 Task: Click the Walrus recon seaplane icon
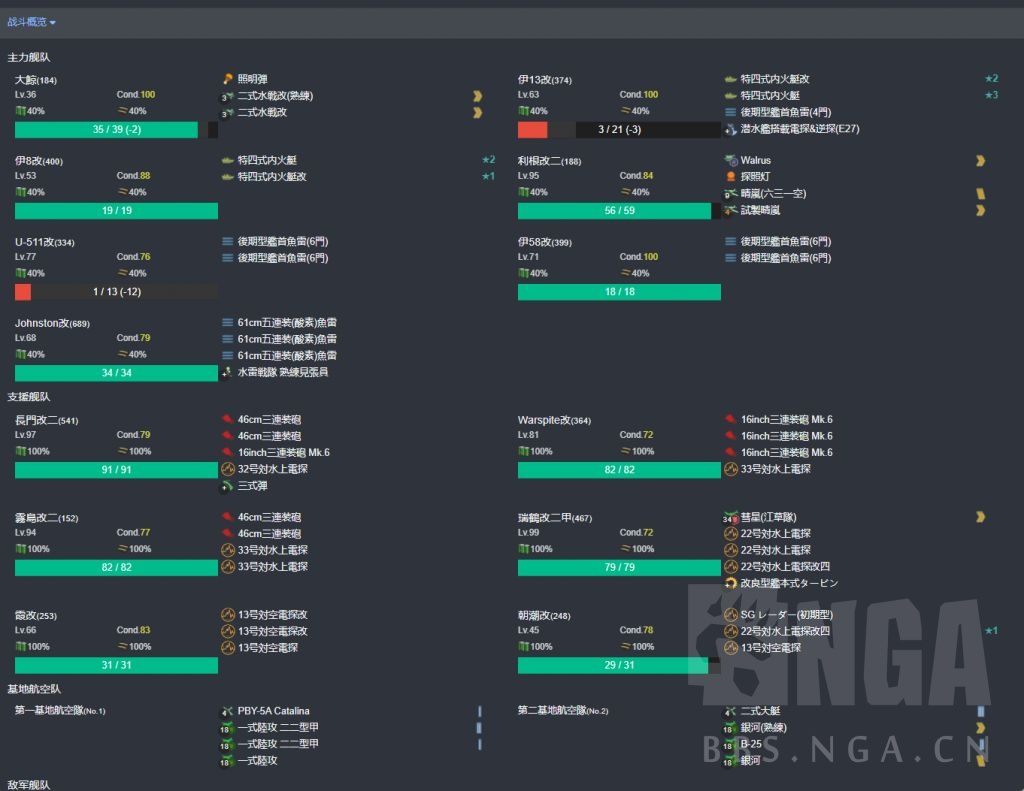(733, 159)
